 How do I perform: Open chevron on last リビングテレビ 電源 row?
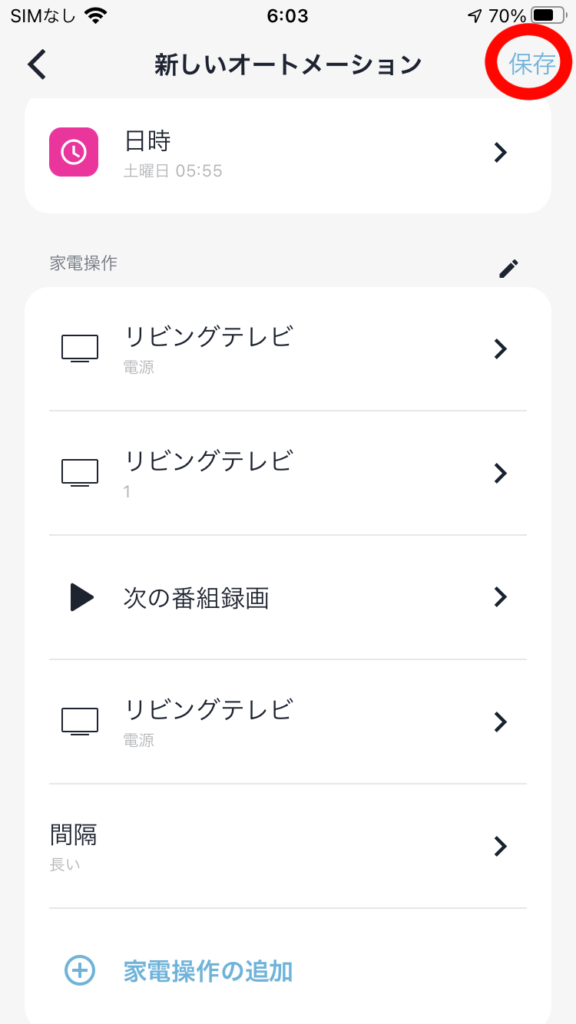coord(500,722)
